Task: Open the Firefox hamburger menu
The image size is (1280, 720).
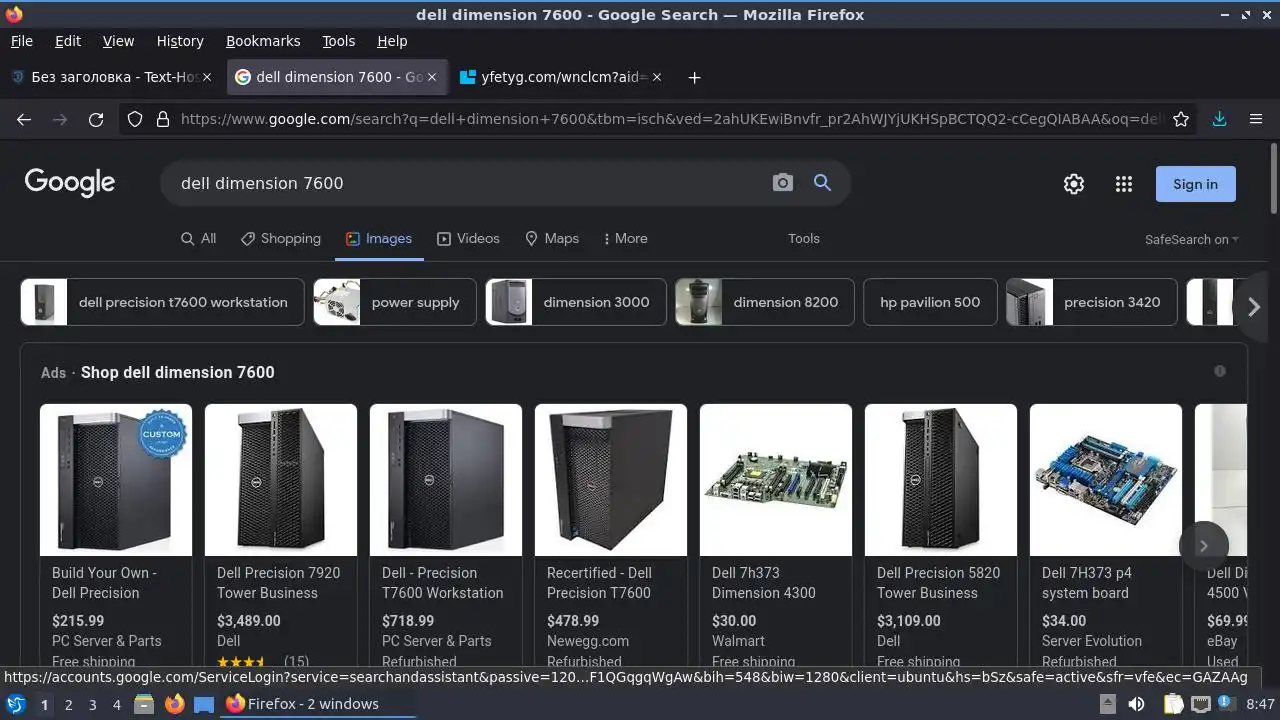Action: pyautogui.click(x=1256, y=119)
